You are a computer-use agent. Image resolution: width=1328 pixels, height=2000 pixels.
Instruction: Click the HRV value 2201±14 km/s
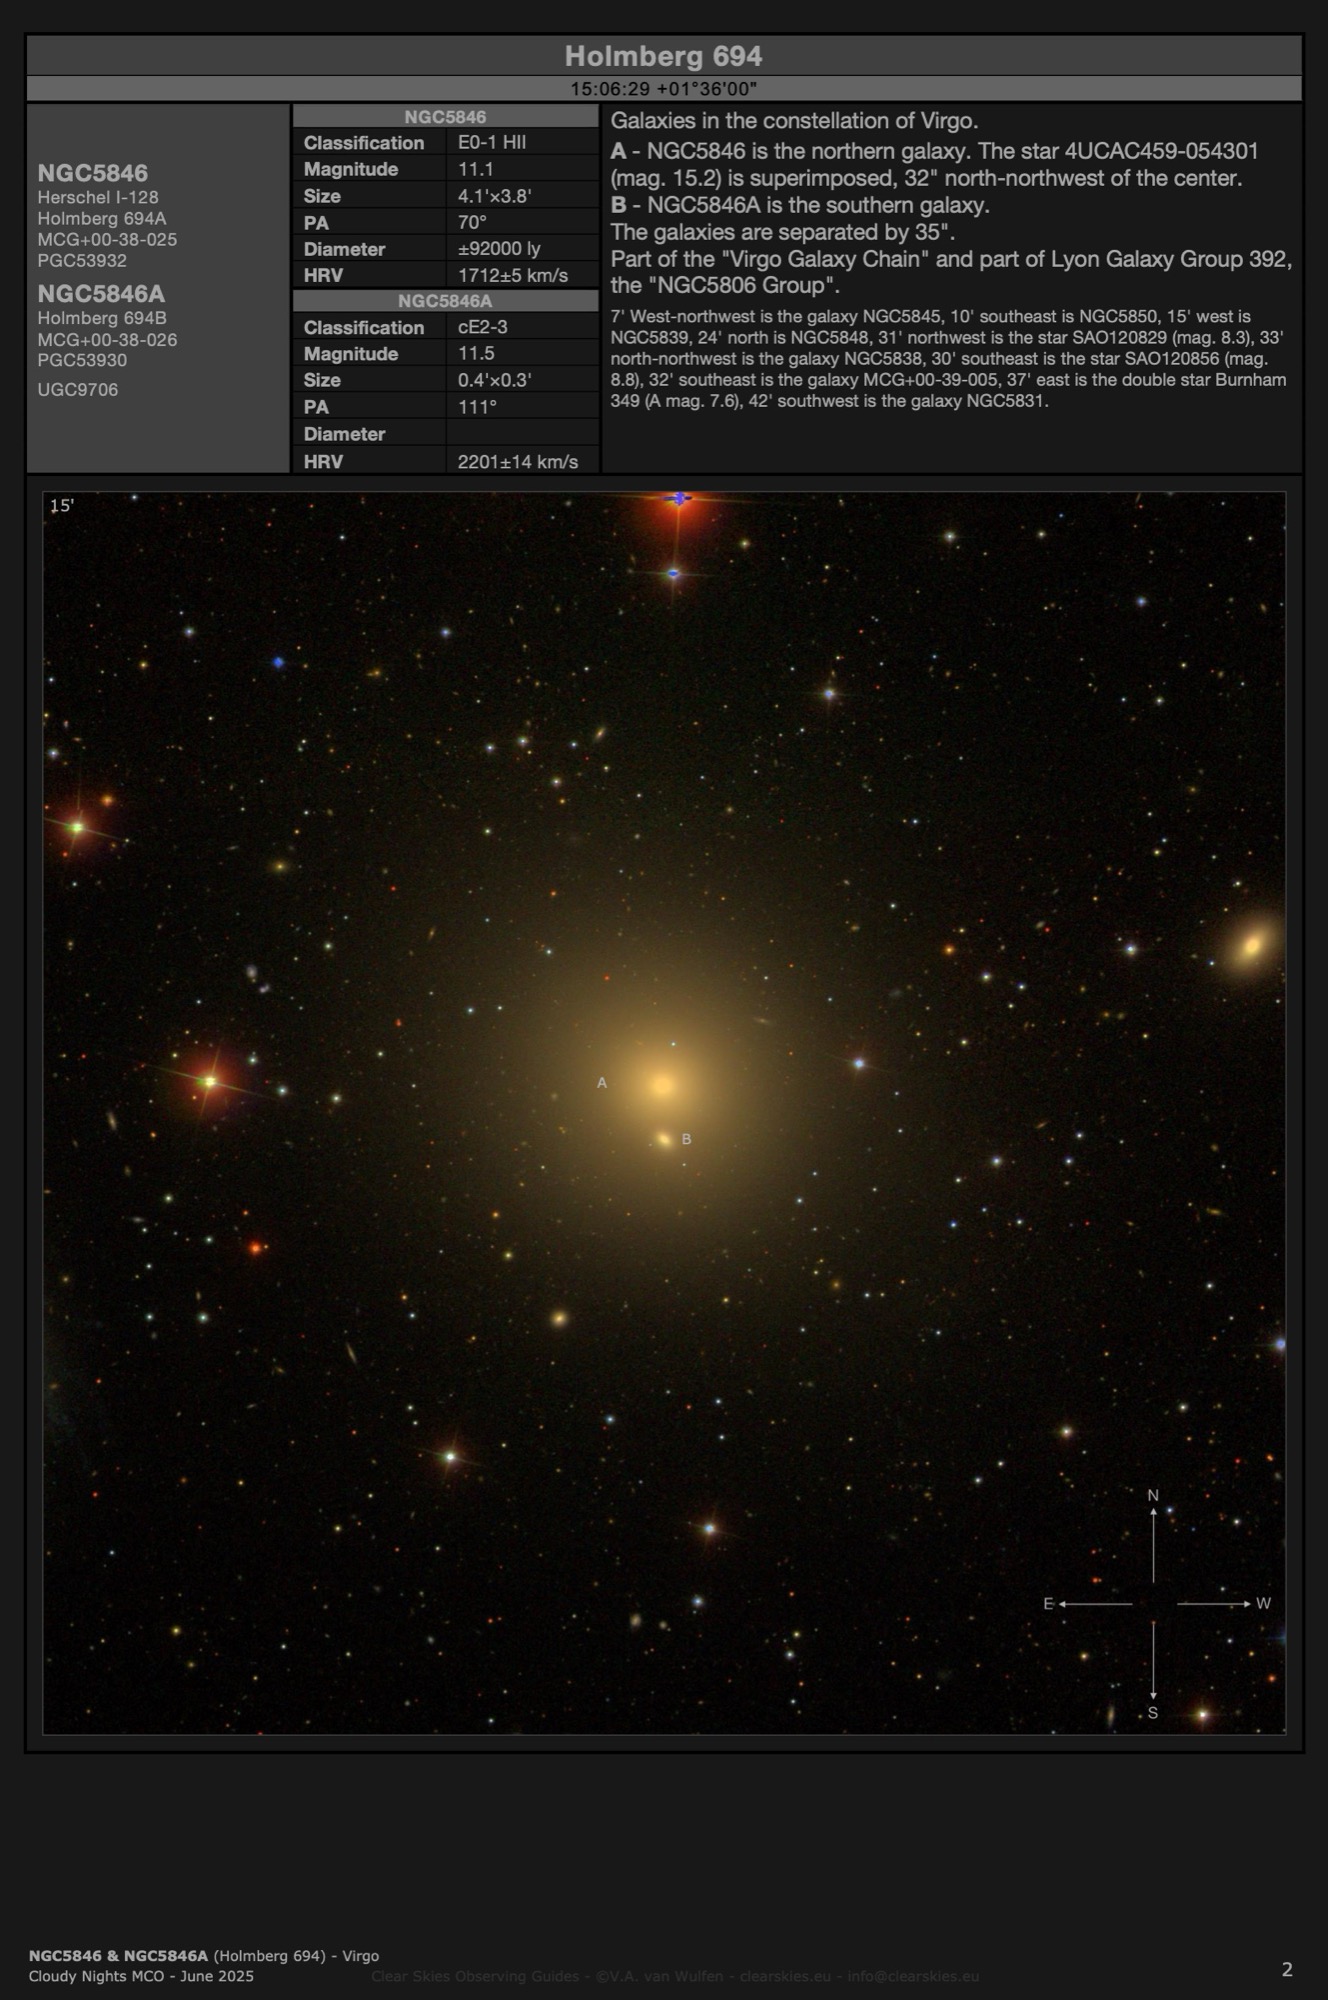[518, 462]
